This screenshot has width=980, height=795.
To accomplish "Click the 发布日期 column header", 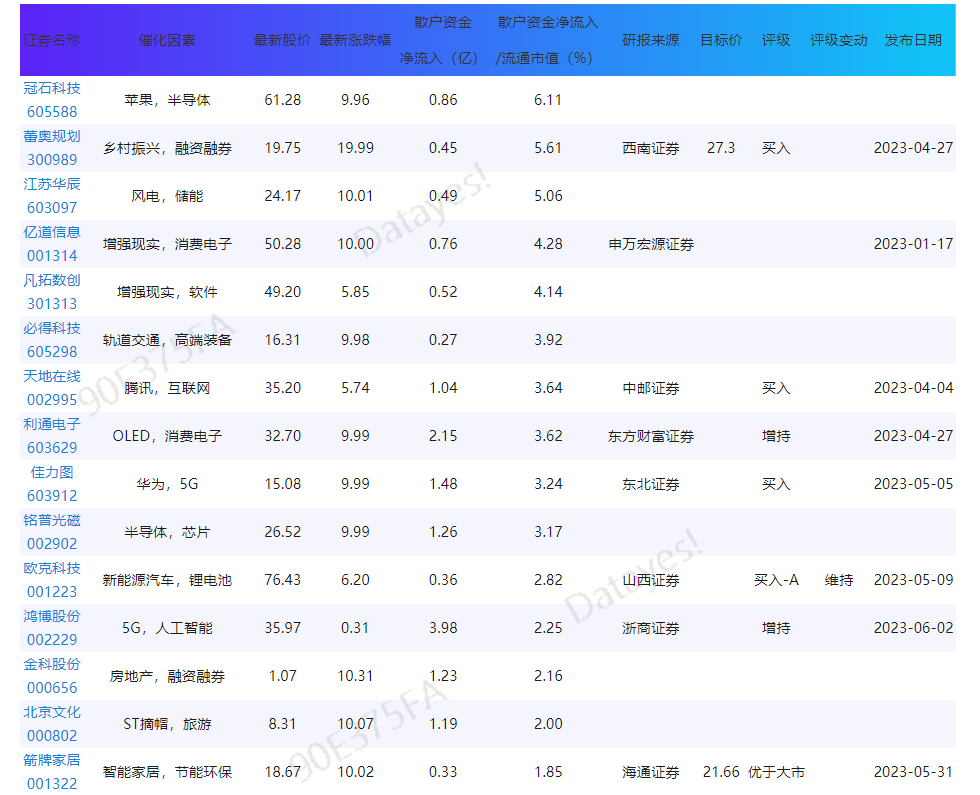I will click(913, 41).
